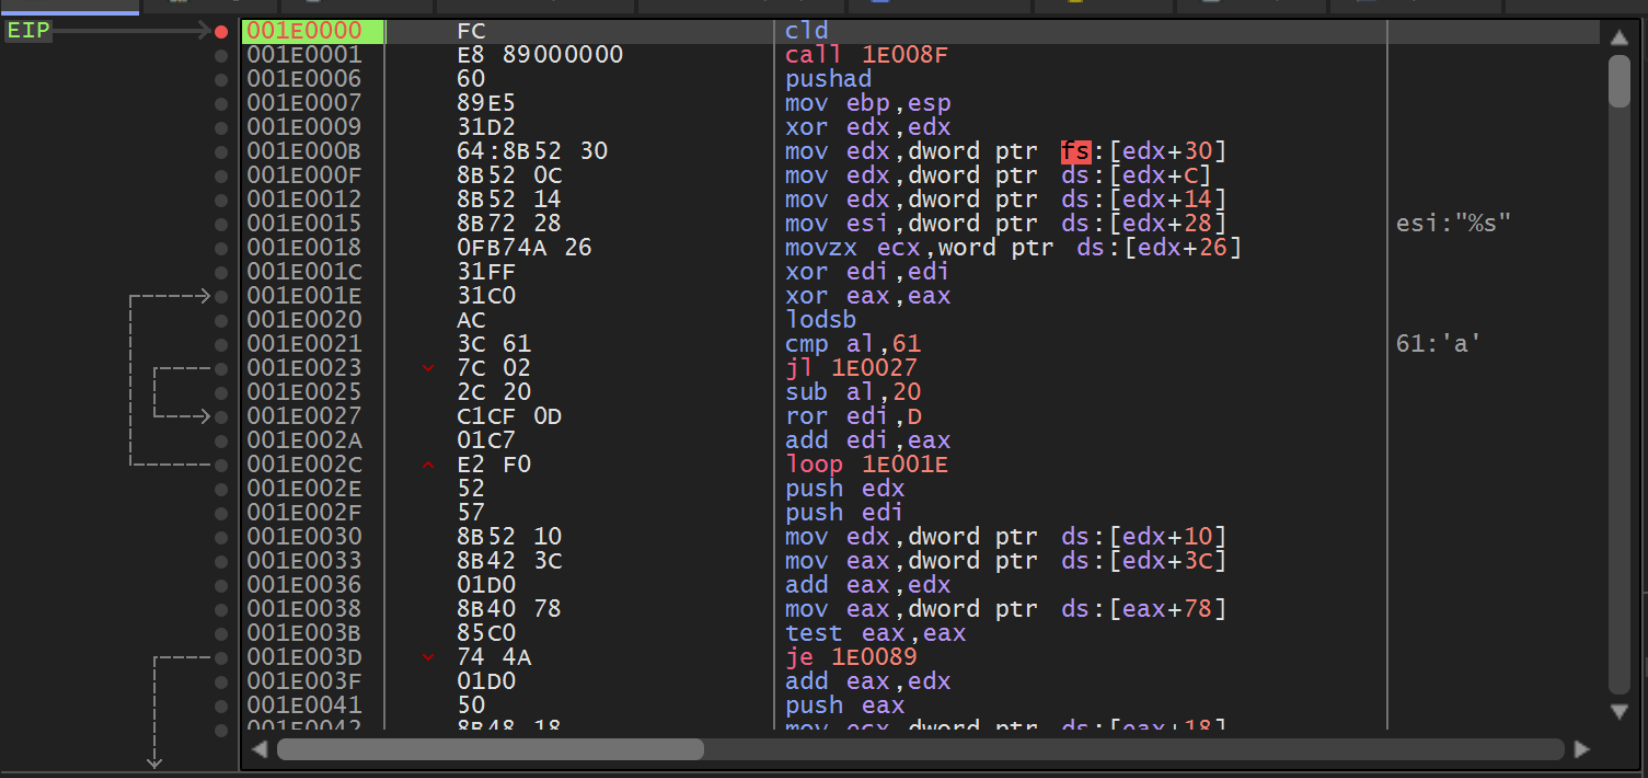Toggle breakpoint dot at address 001E003D
1648x778 pixels.
point(221,658)
